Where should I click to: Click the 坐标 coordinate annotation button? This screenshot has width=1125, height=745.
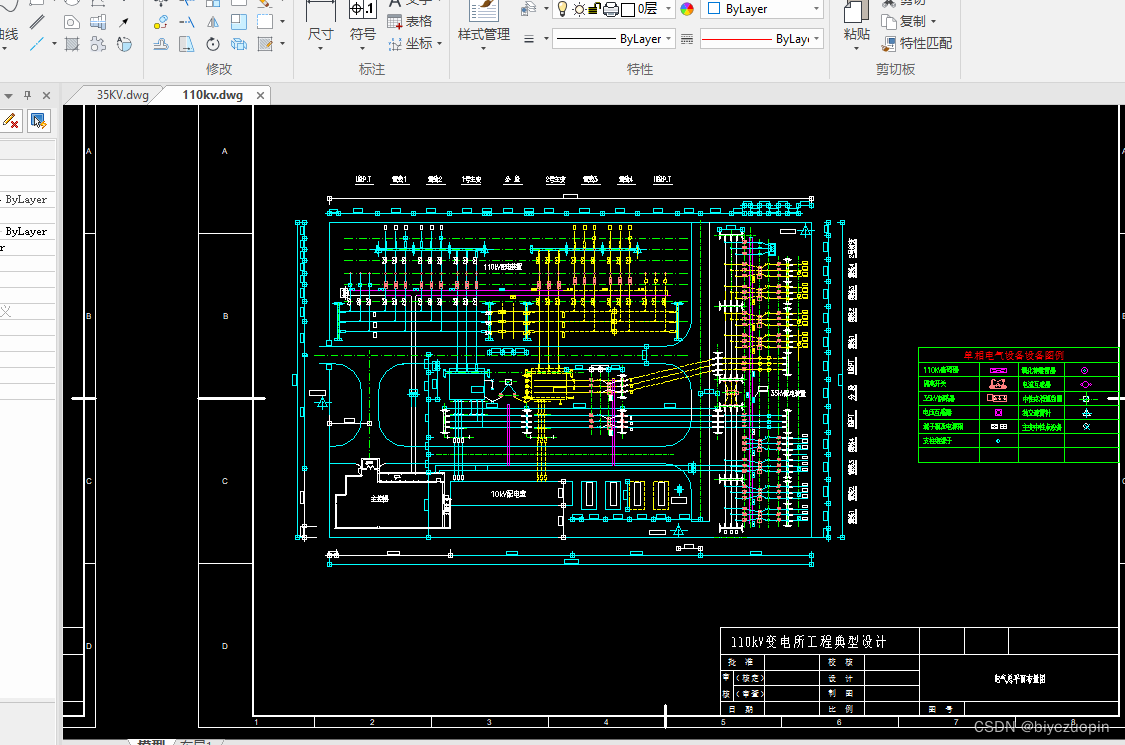click(x=410, y=44)
